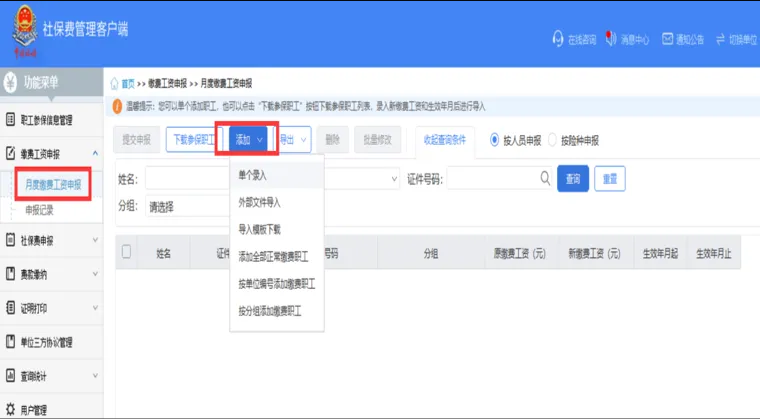Viewport: 760px width, 419px height.
Task: Open 消息中心 message icon in header
Action: click(x=612, y=40)
